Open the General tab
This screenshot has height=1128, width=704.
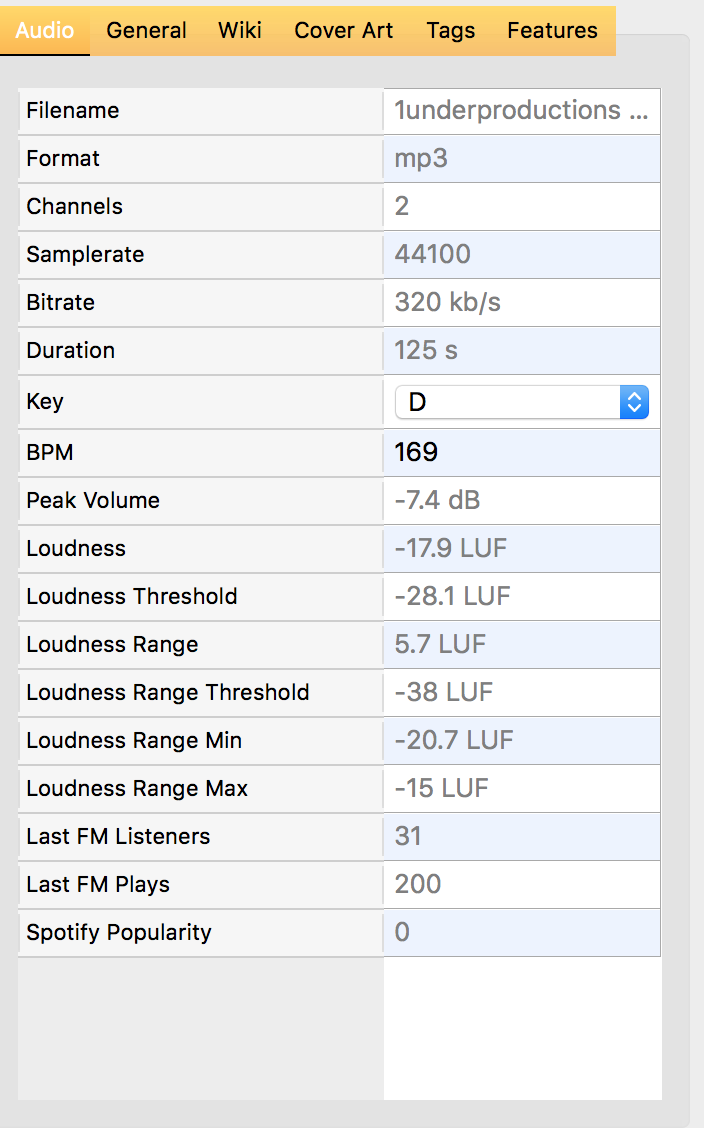coord(146,30)
